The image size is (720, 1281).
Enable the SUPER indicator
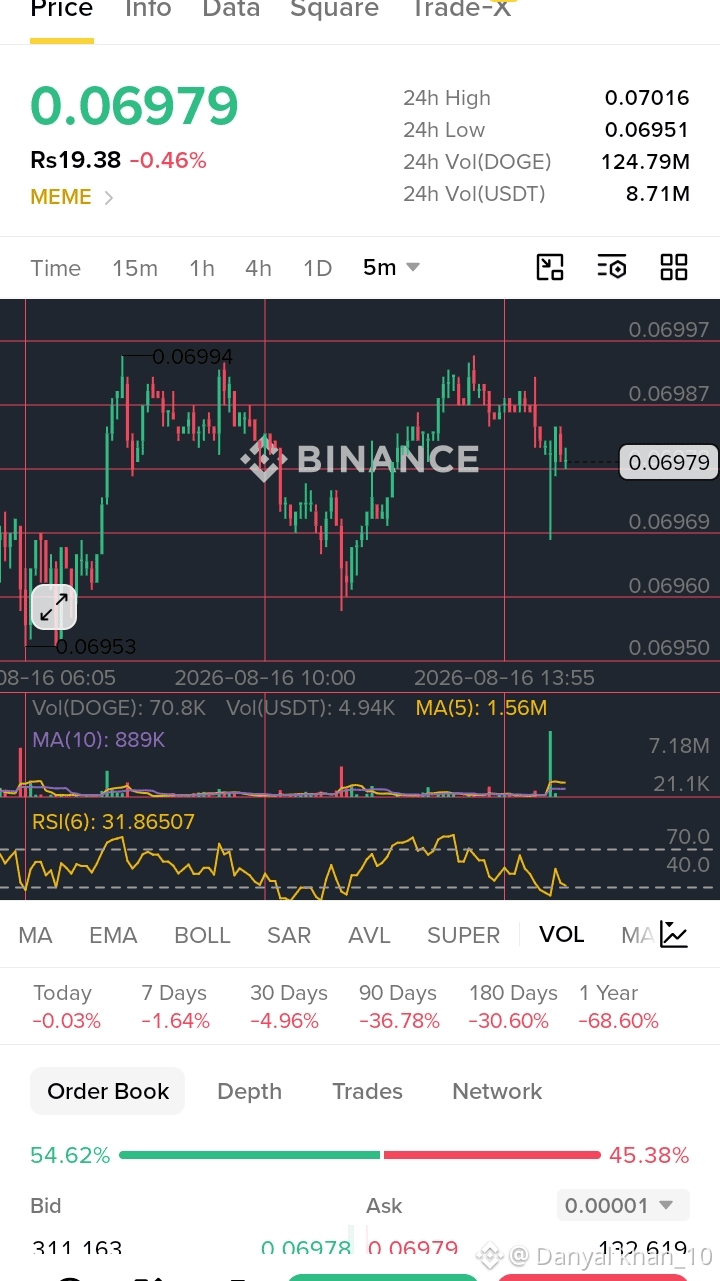pos(463,935)
